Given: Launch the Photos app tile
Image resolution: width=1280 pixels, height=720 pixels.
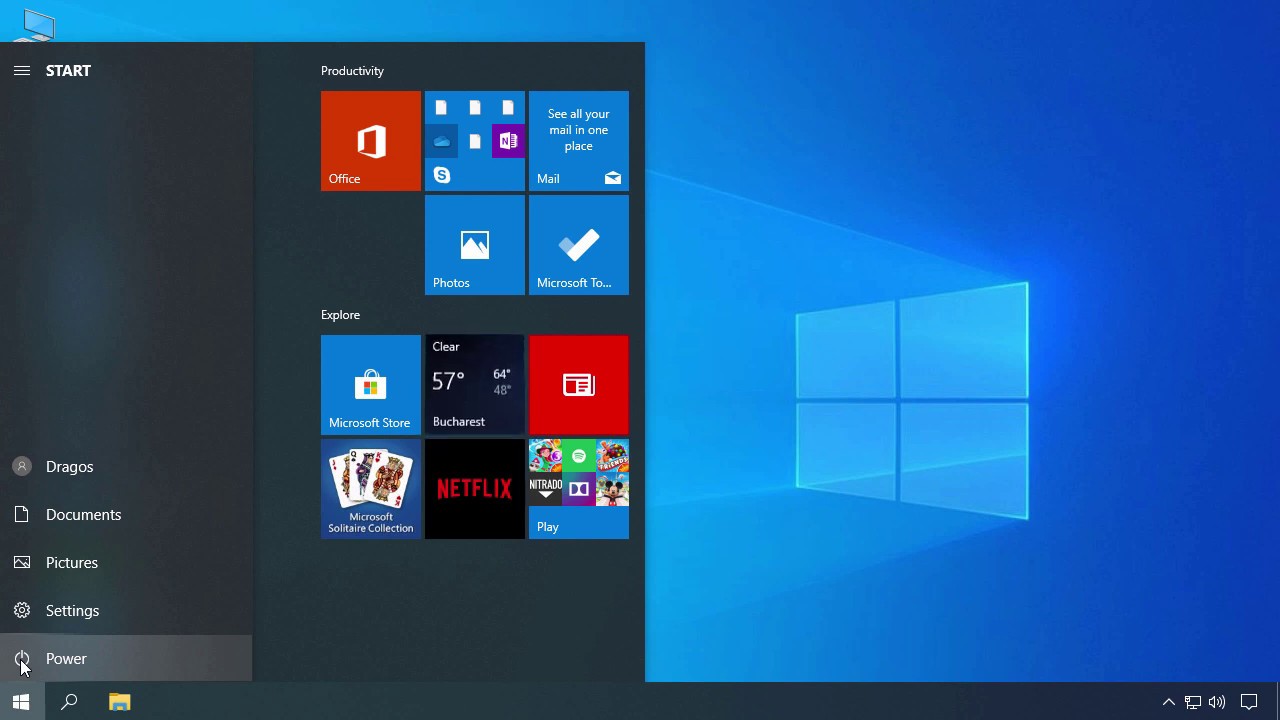Looking at the screenshot, I should click(x=474, y=245).
